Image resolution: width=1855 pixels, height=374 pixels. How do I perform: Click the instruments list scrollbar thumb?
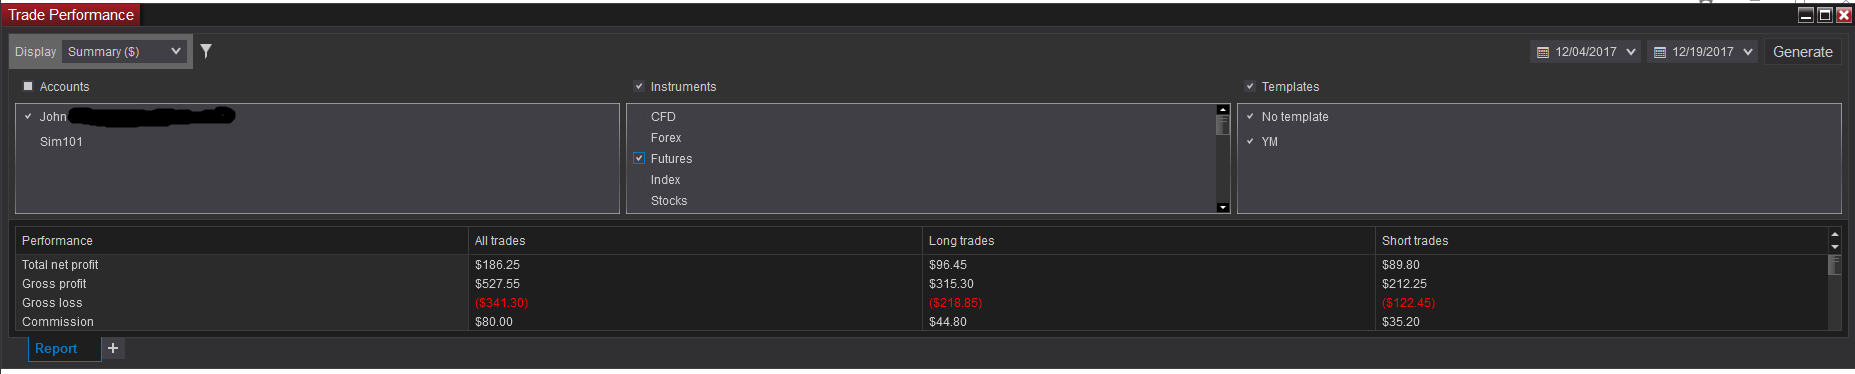tap(1222, 125)
